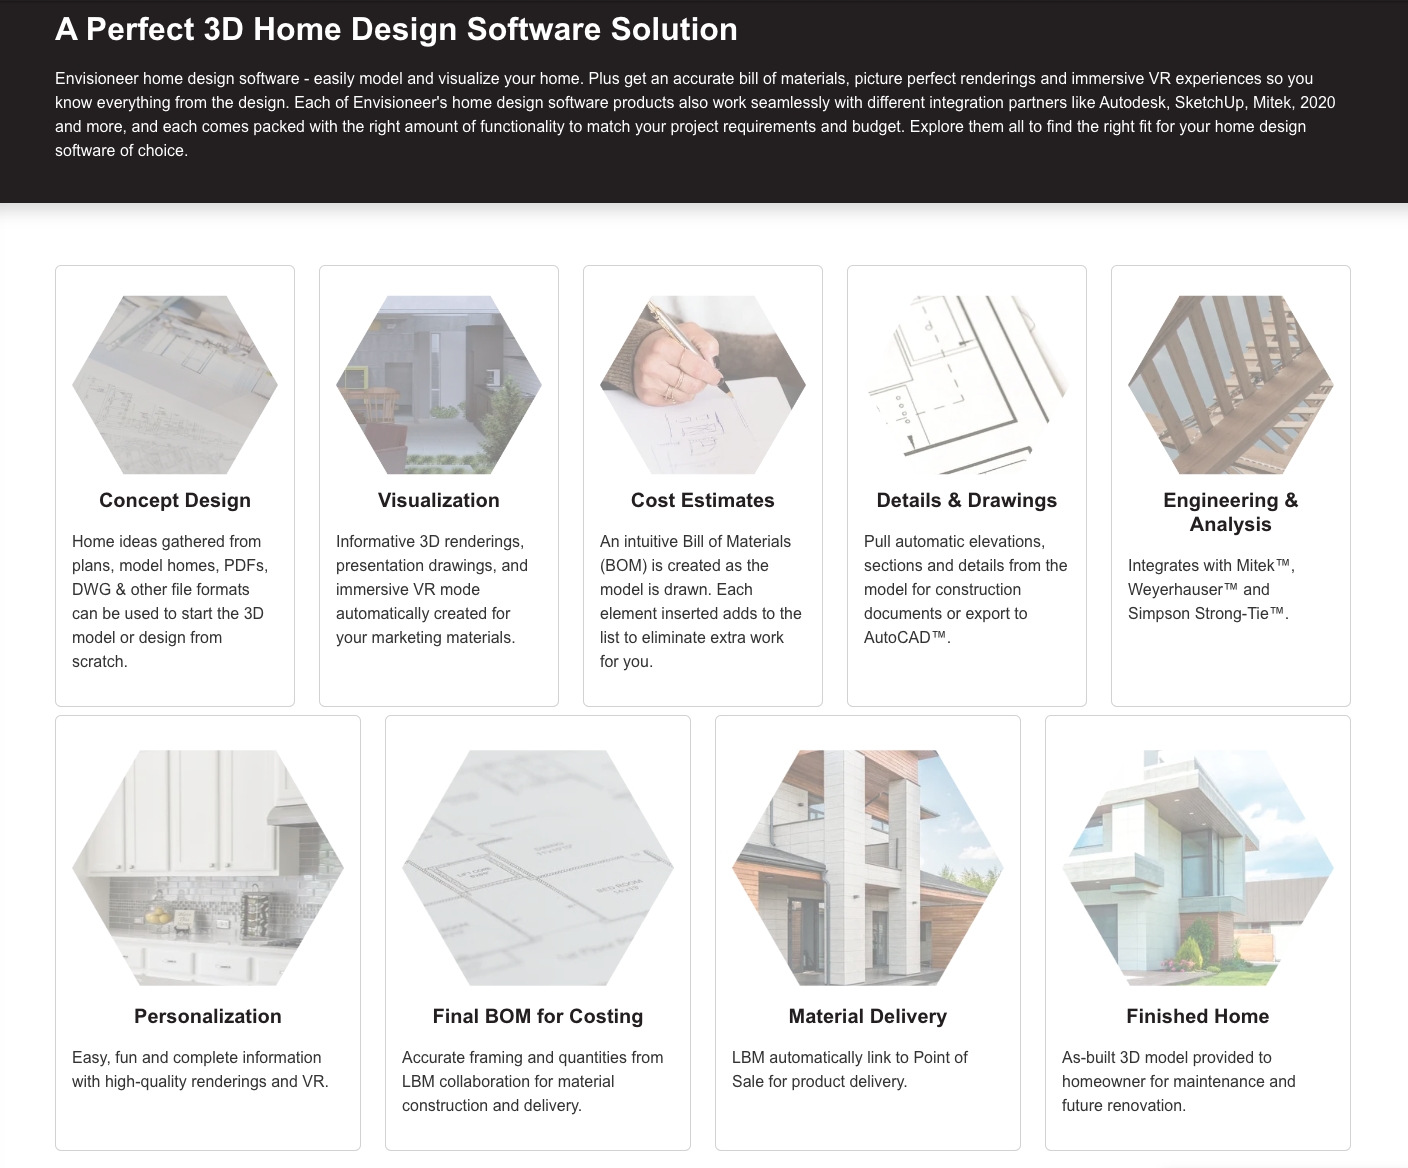
Task: Click the Concept Design hexagon blueprint image
Action: [175, 384]
